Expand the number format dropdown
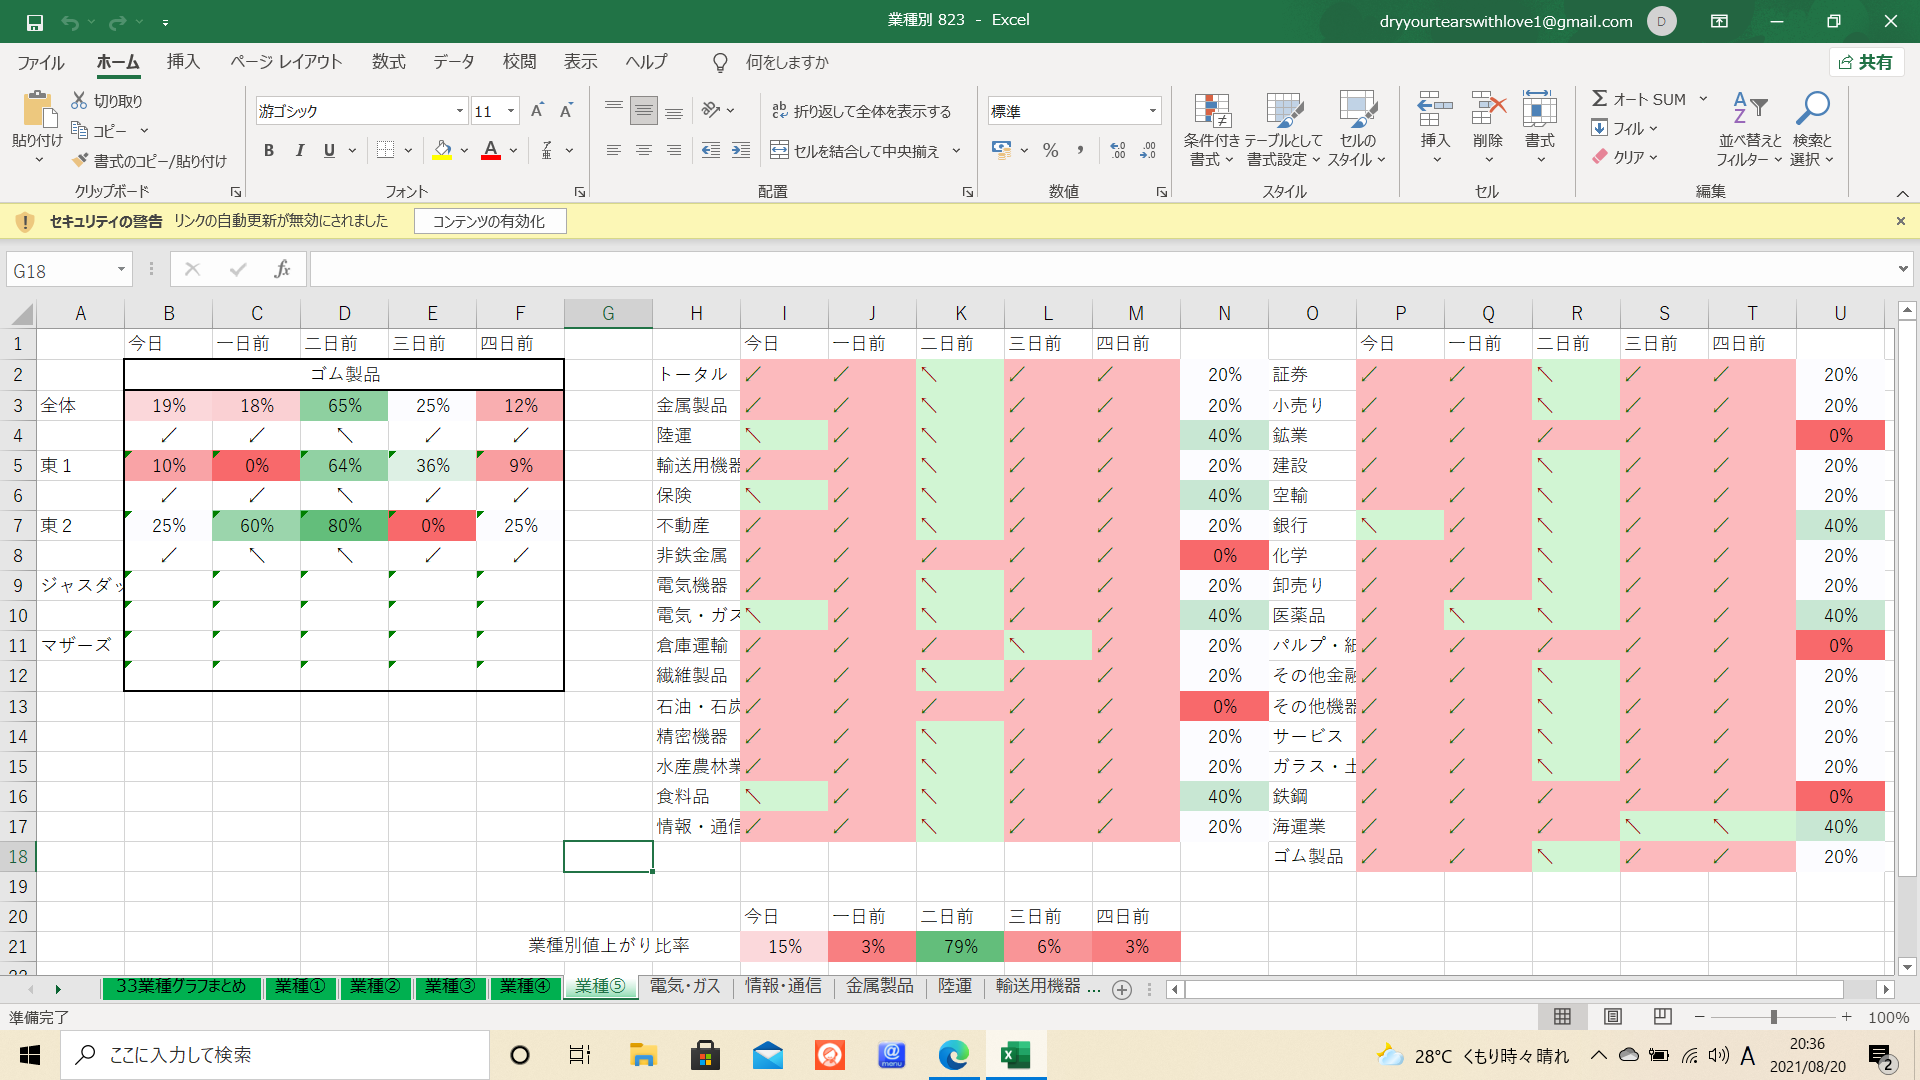The width and height of the screenshot is (1920, 1080). click(x=1152, y=111)
